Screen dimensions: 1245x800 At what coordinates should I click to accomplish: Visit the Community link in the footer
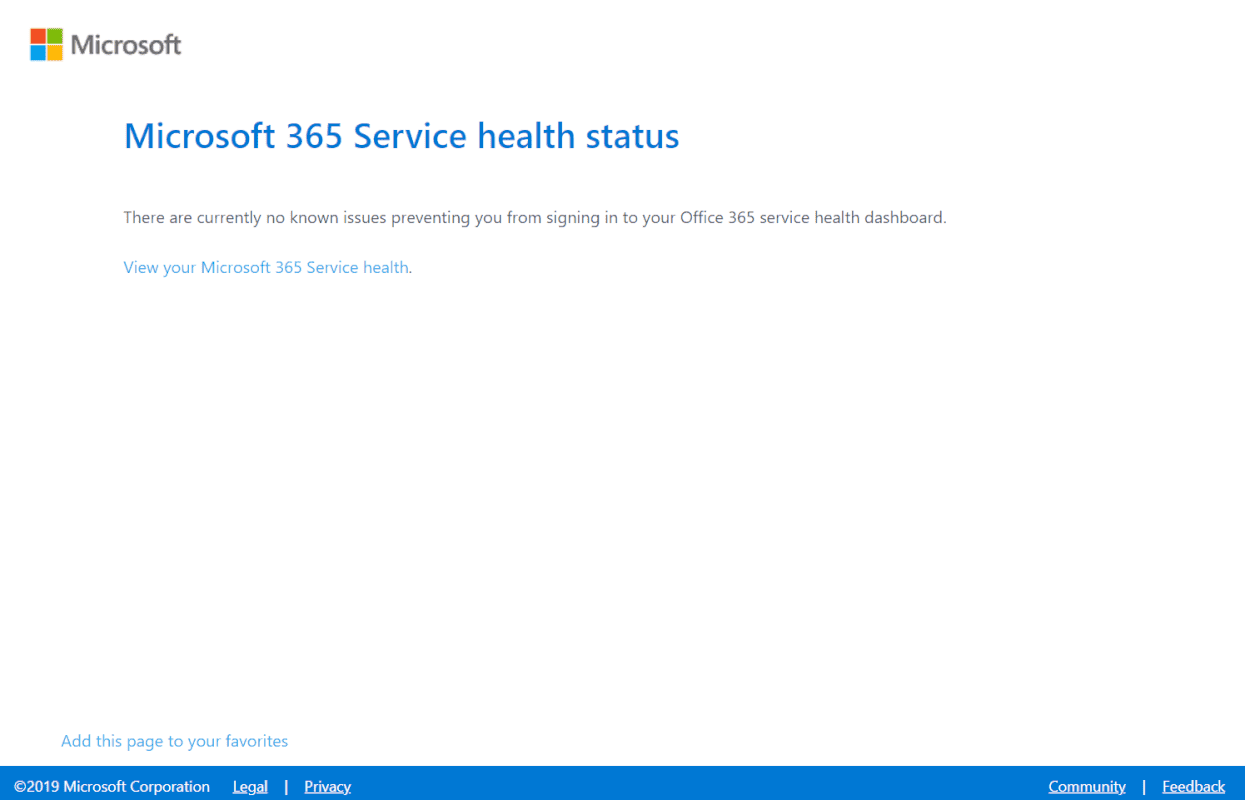click(x=1087, y=786)
